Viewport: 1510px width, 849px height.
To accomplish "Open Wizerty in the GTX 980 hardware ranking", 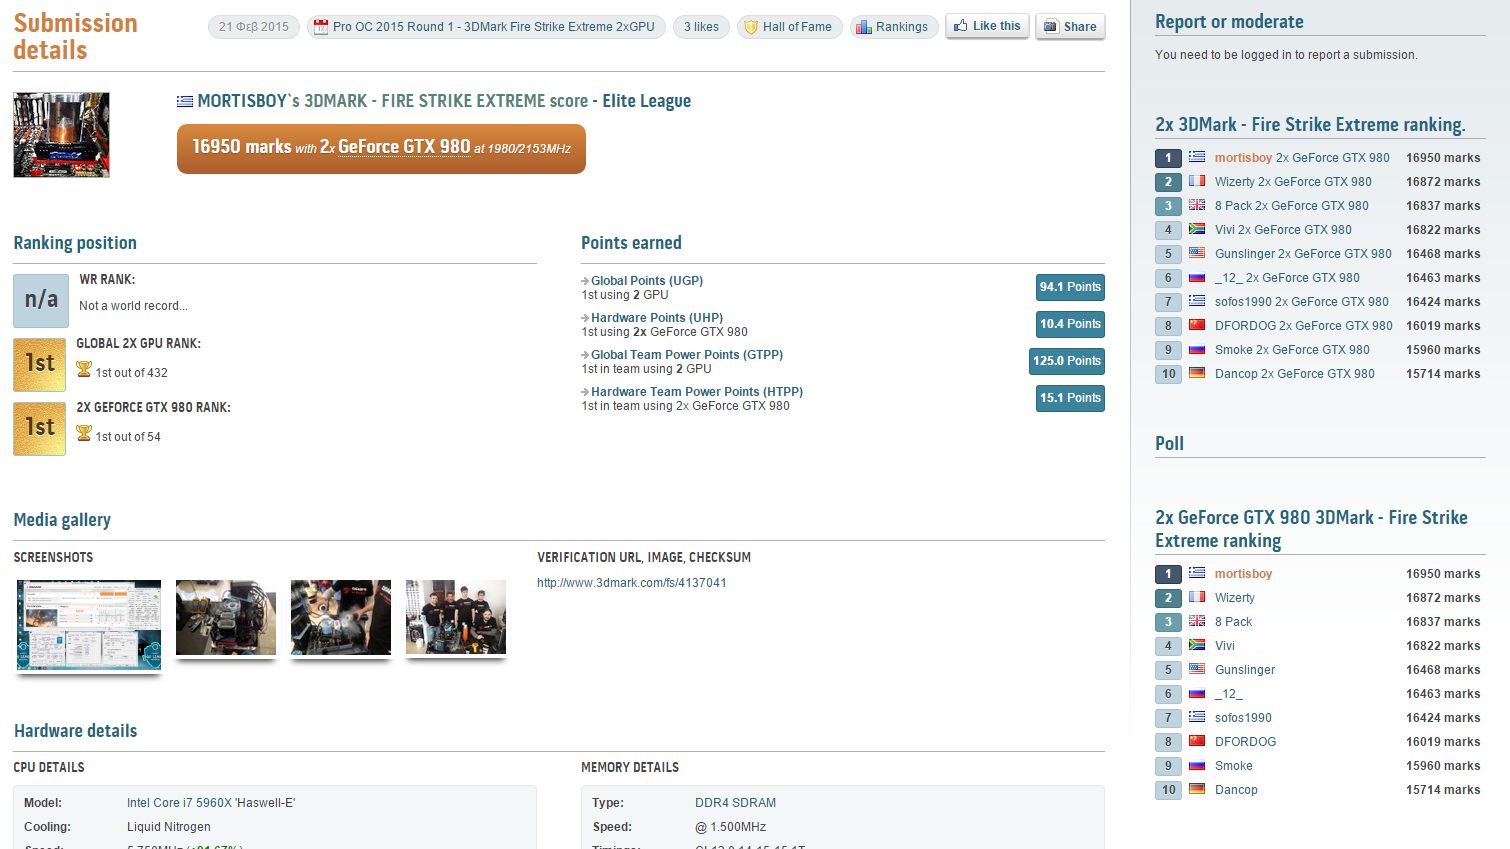I will pos(1235,598).
